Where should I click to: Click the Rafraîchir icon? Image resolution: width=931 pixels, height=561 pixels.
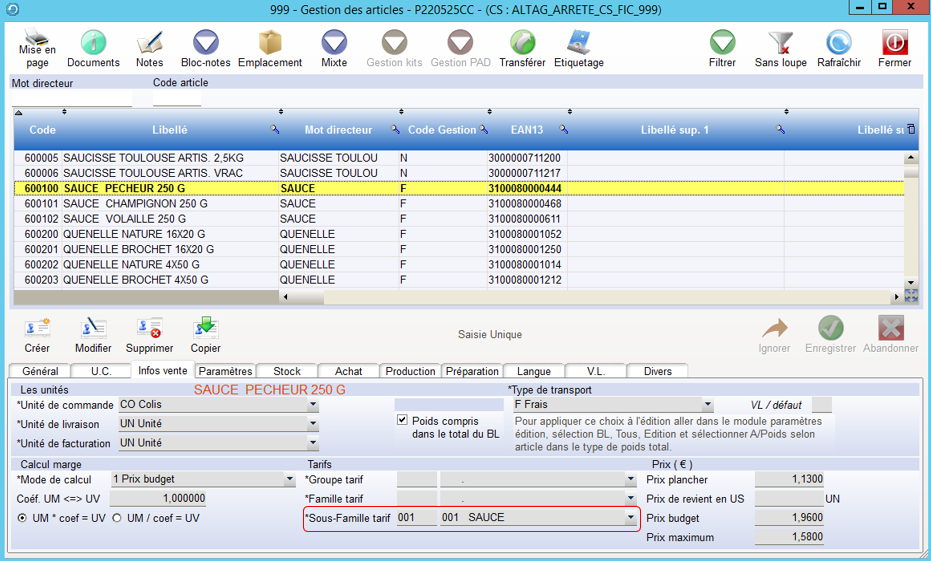(x=838, y=43)
